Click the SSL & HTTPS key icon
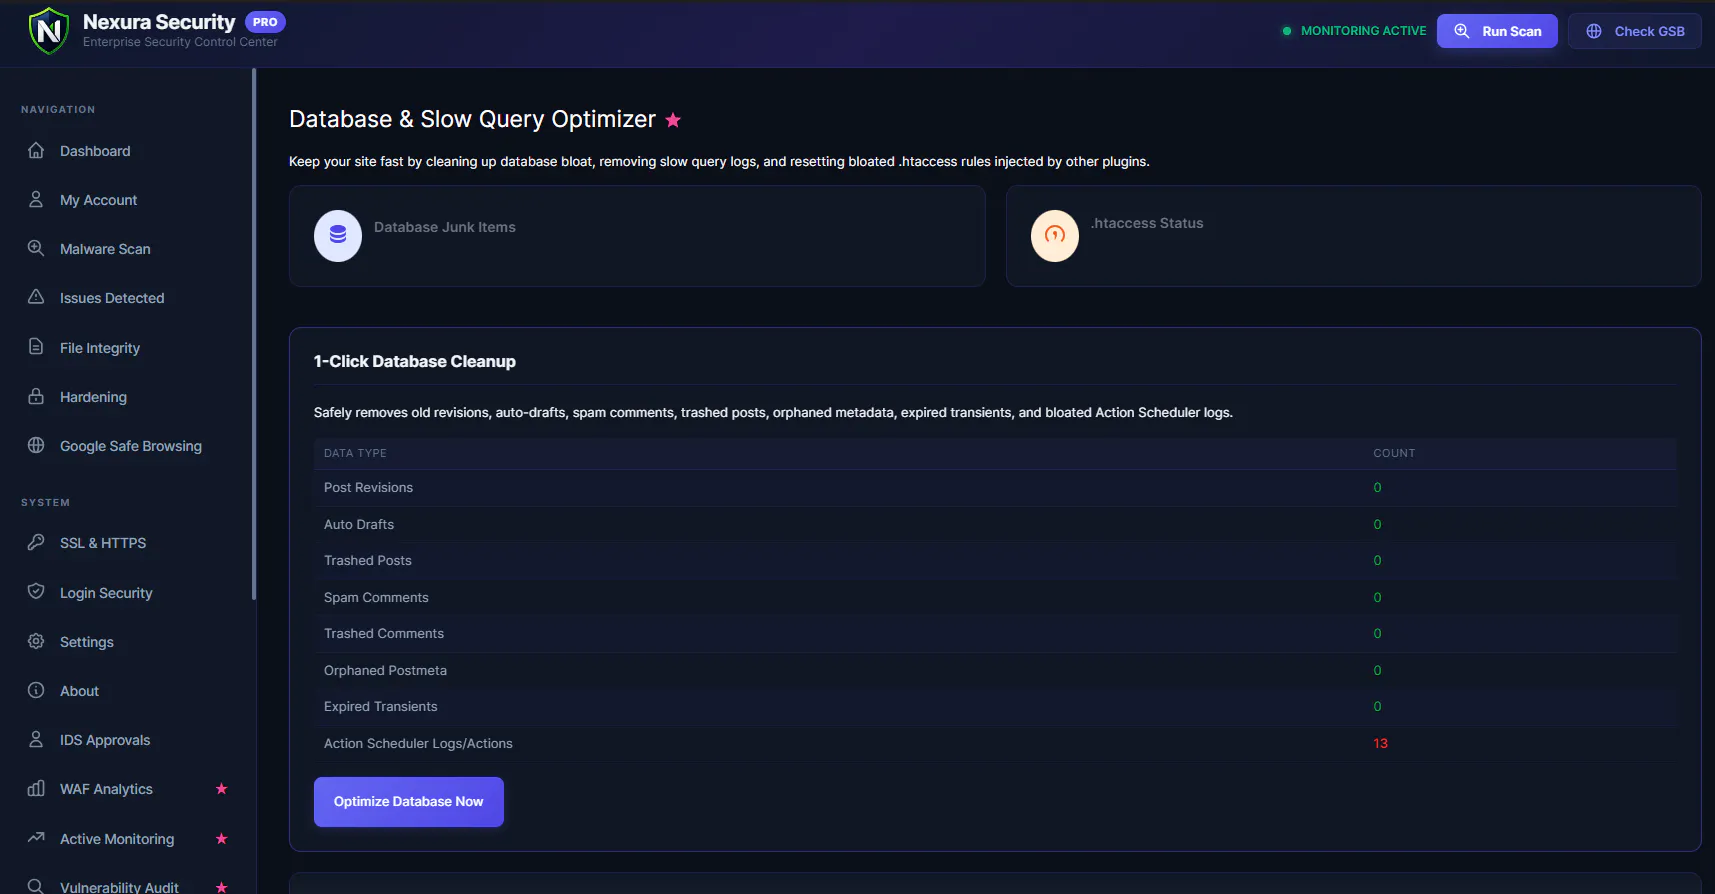The image size is (1715, 894). (36, 542)
